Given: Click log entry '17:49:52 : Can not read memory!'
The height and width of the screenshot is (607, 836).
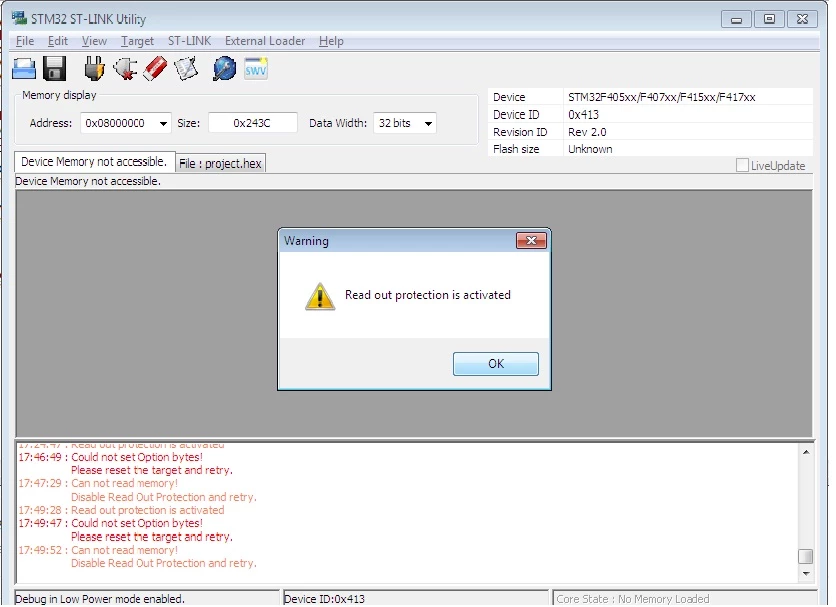Looking at the screenshot, I should [98, 550].
